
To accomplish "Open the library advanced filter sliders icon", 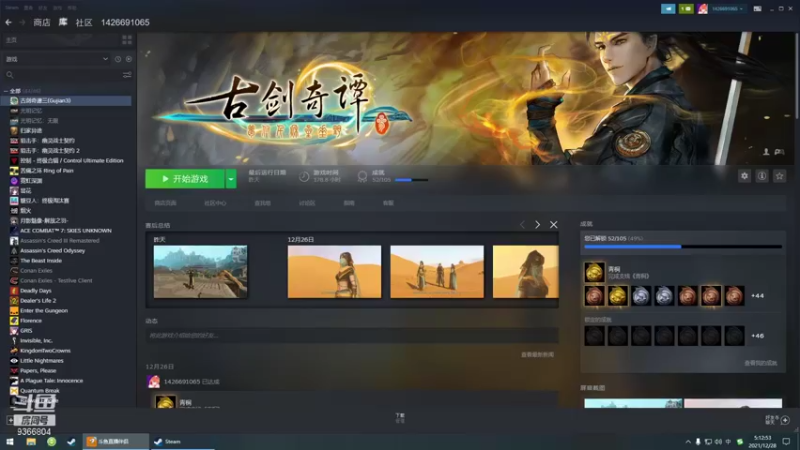I will (x=127, y=75).
